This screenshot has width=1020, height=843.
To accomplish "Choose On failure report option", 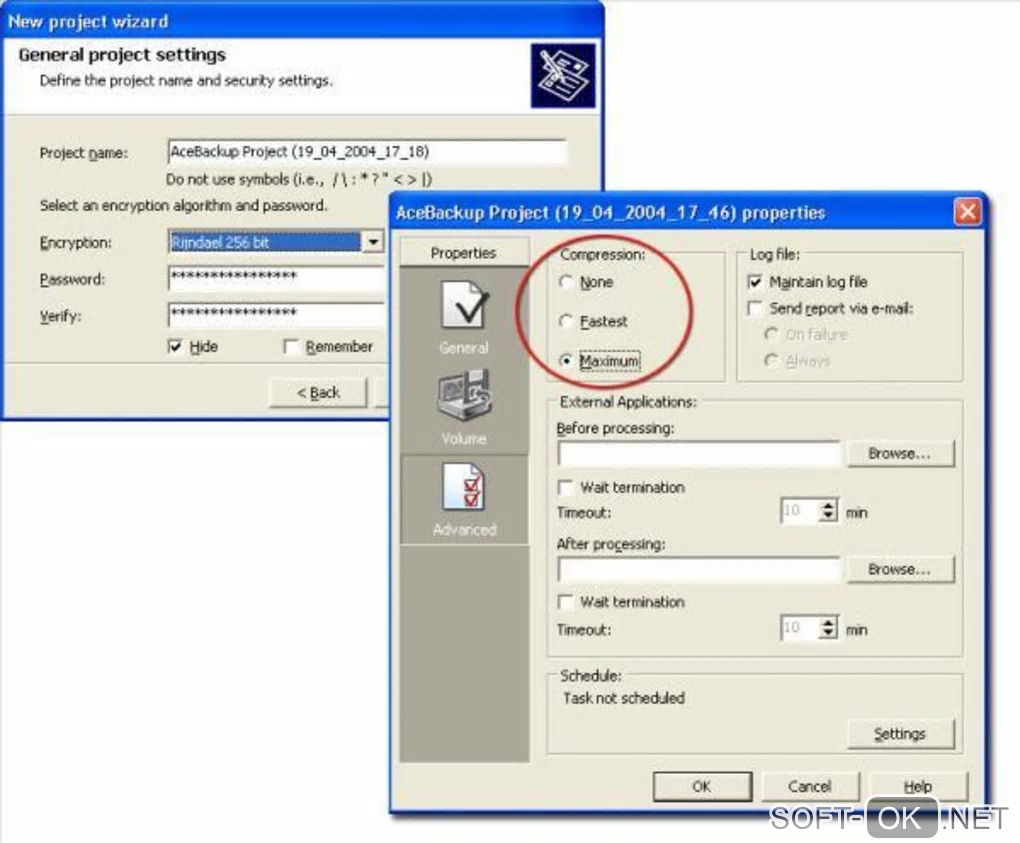I will pyautogui.click(x=772, y=334).
